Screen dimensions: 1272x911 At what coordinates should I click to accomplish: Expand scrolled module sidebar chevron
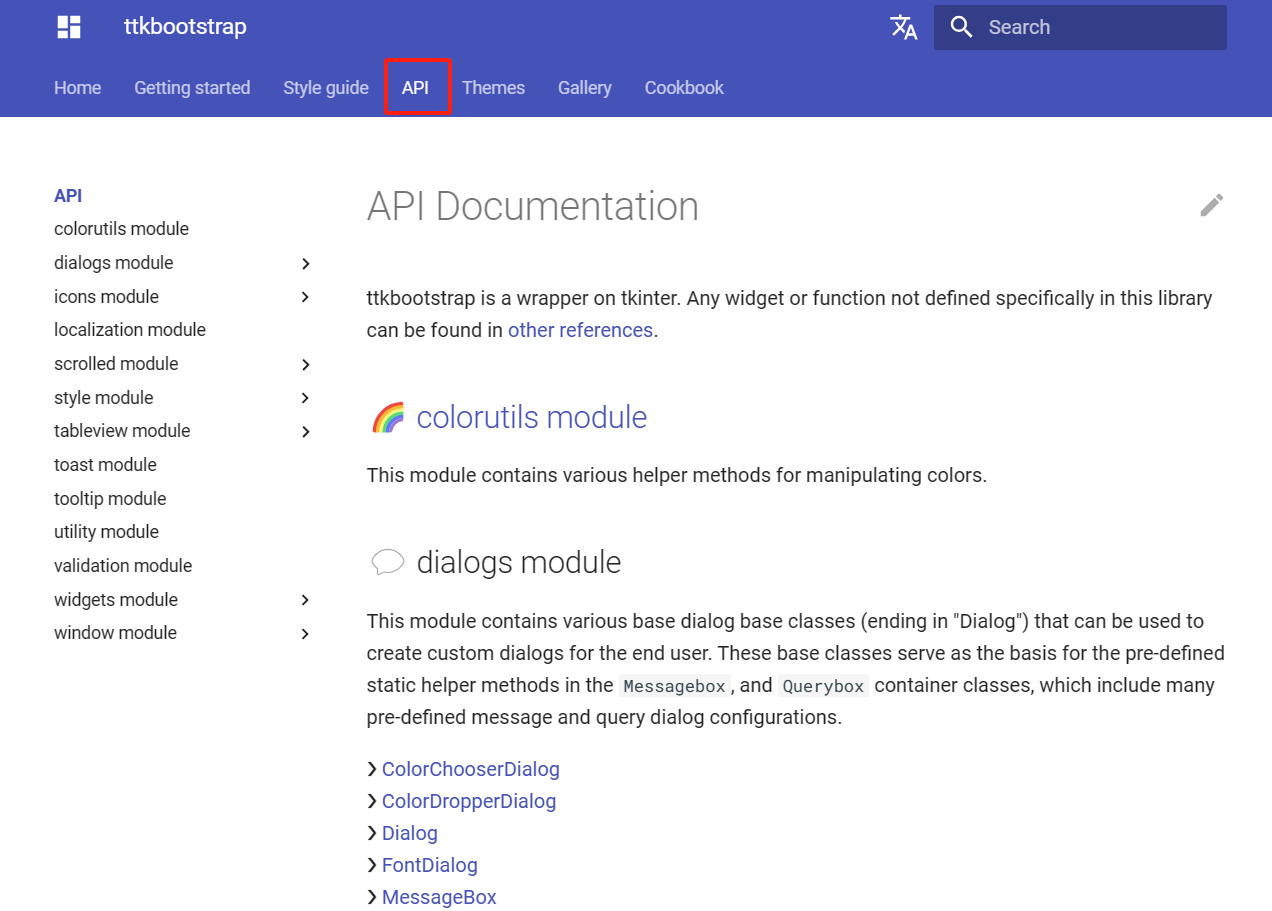tap(306, 364)
